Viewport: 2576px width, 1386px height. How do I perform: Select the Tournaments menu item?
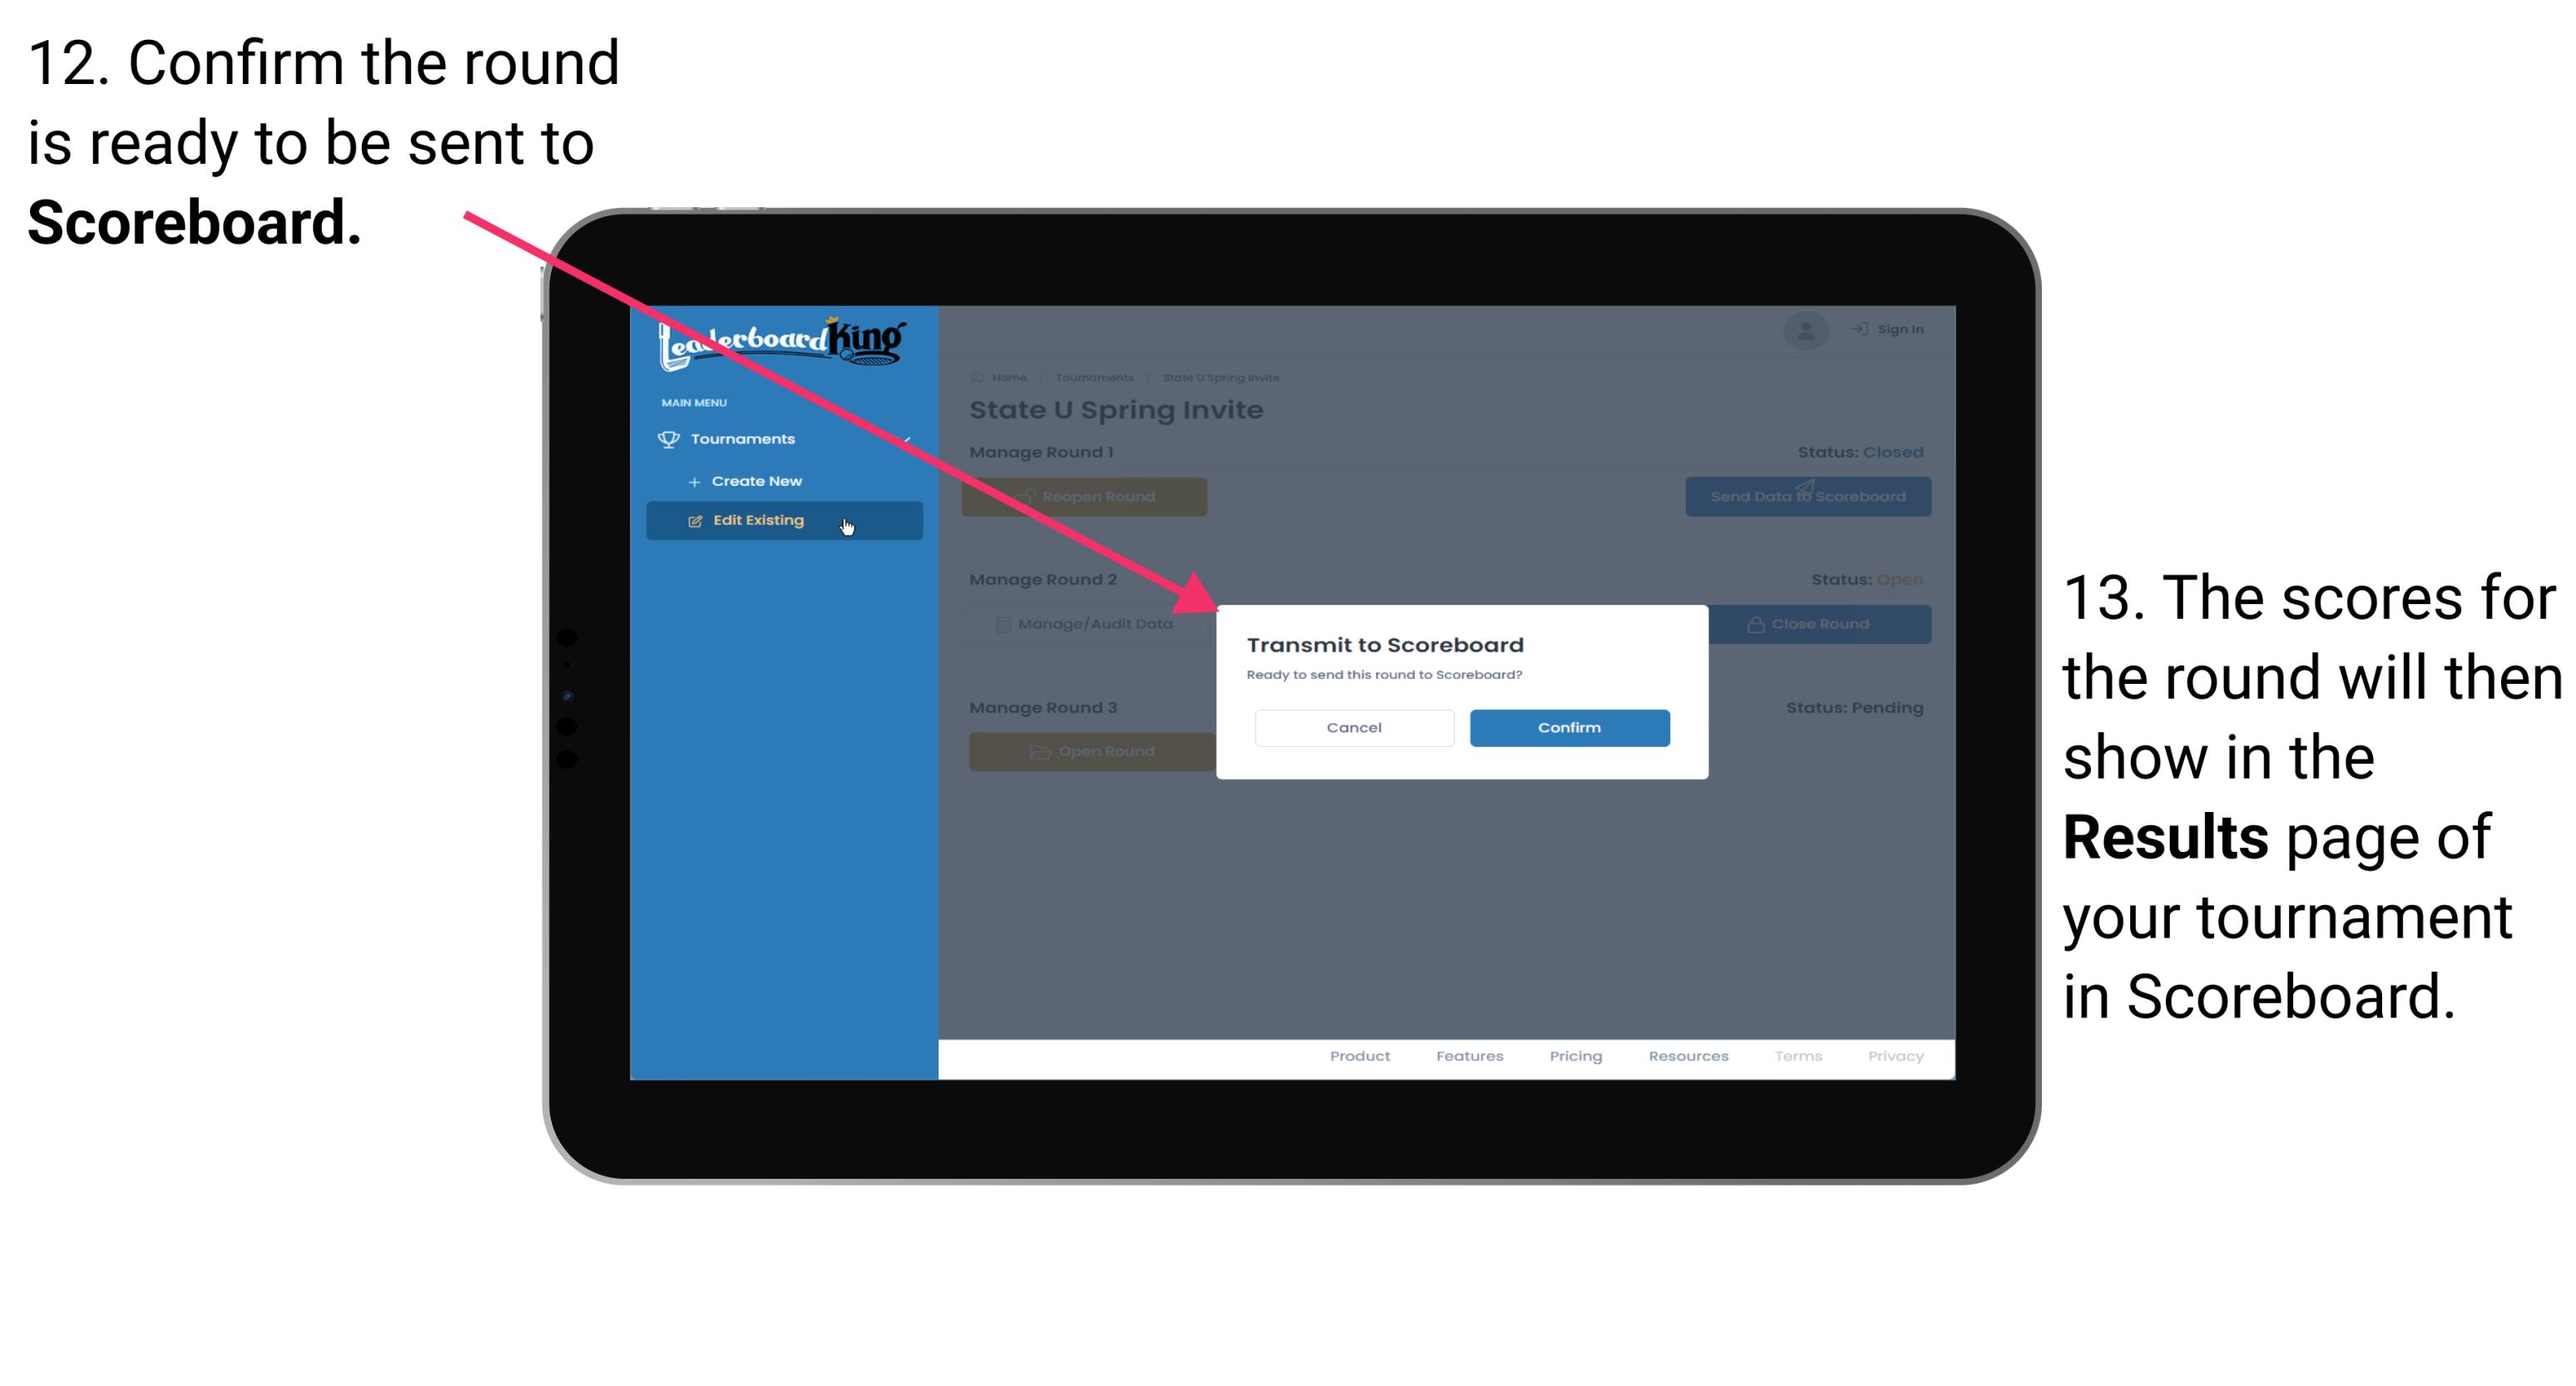click(x=746, y=438)
